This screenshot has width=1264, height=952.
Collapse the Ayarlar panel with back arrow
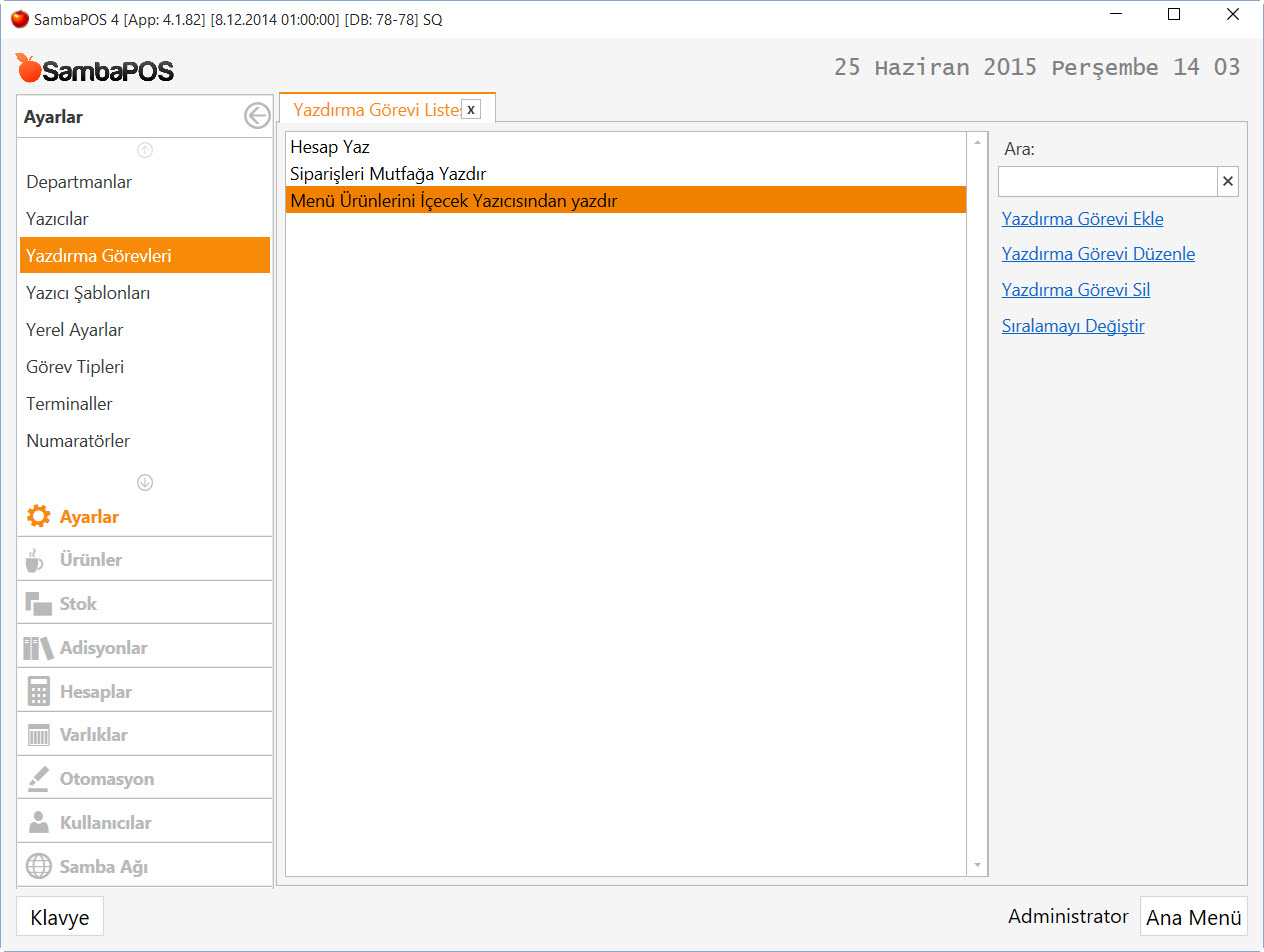(257, 117)
